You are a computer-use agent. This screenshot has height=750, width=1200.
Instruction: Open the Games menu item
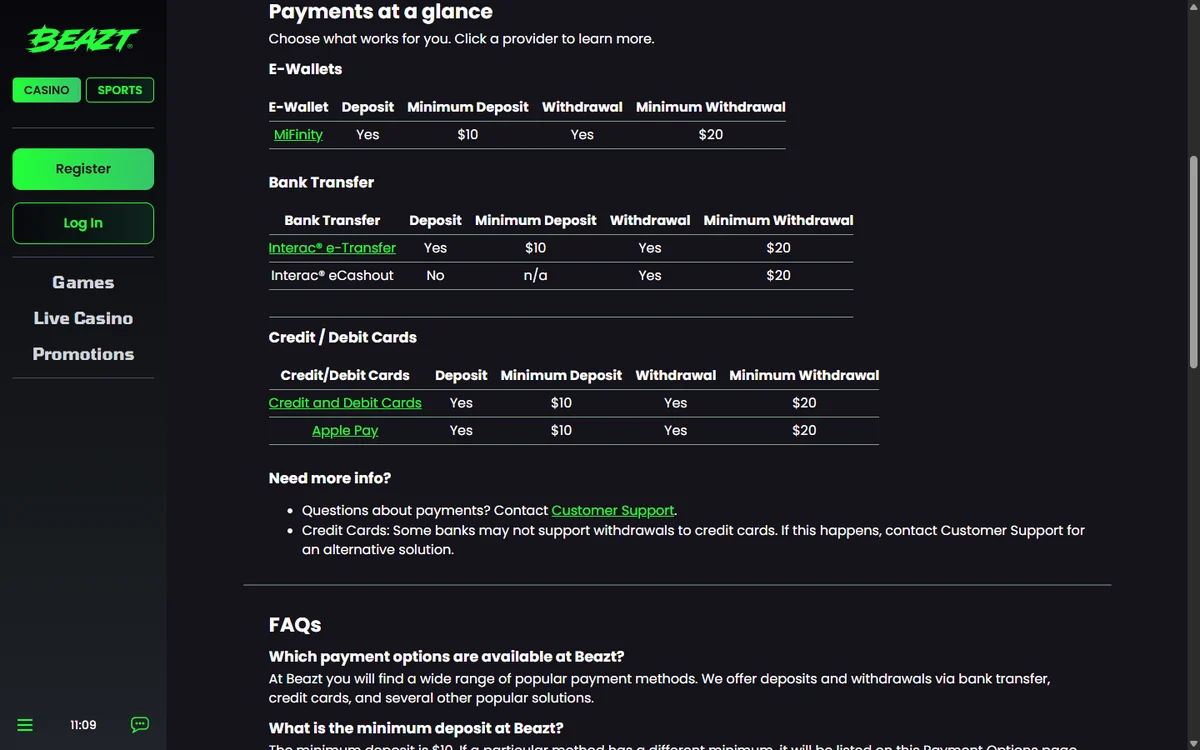[x=83, y=282]
